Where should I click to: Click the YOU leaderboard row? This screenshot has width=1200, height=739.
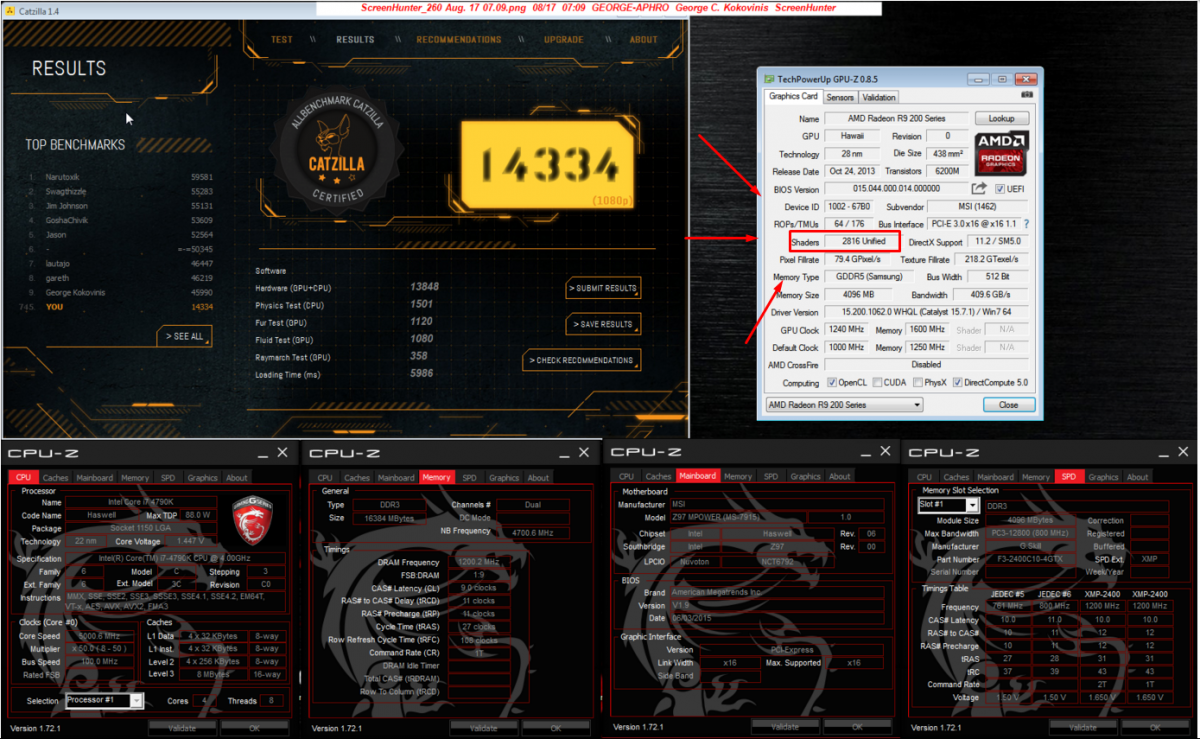click(120, 306)
